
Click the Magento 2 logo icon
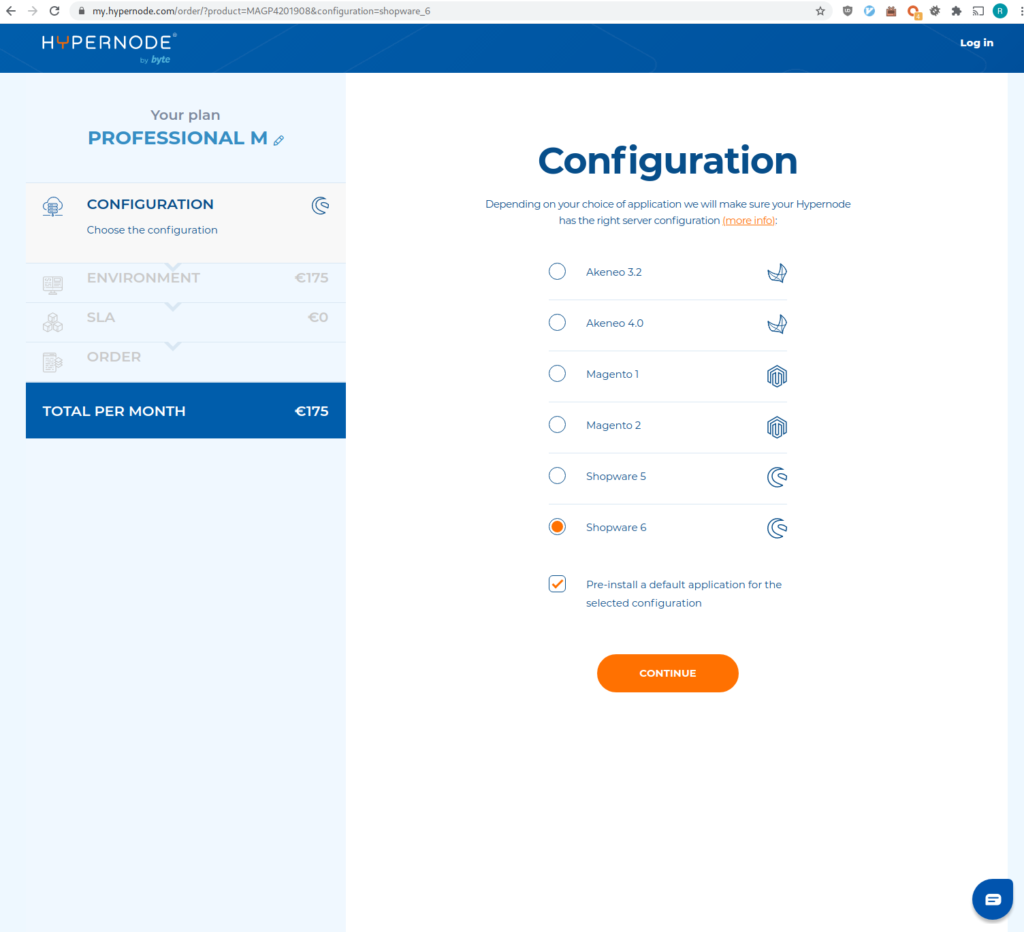pyautogui.click(x=776, y=427)
